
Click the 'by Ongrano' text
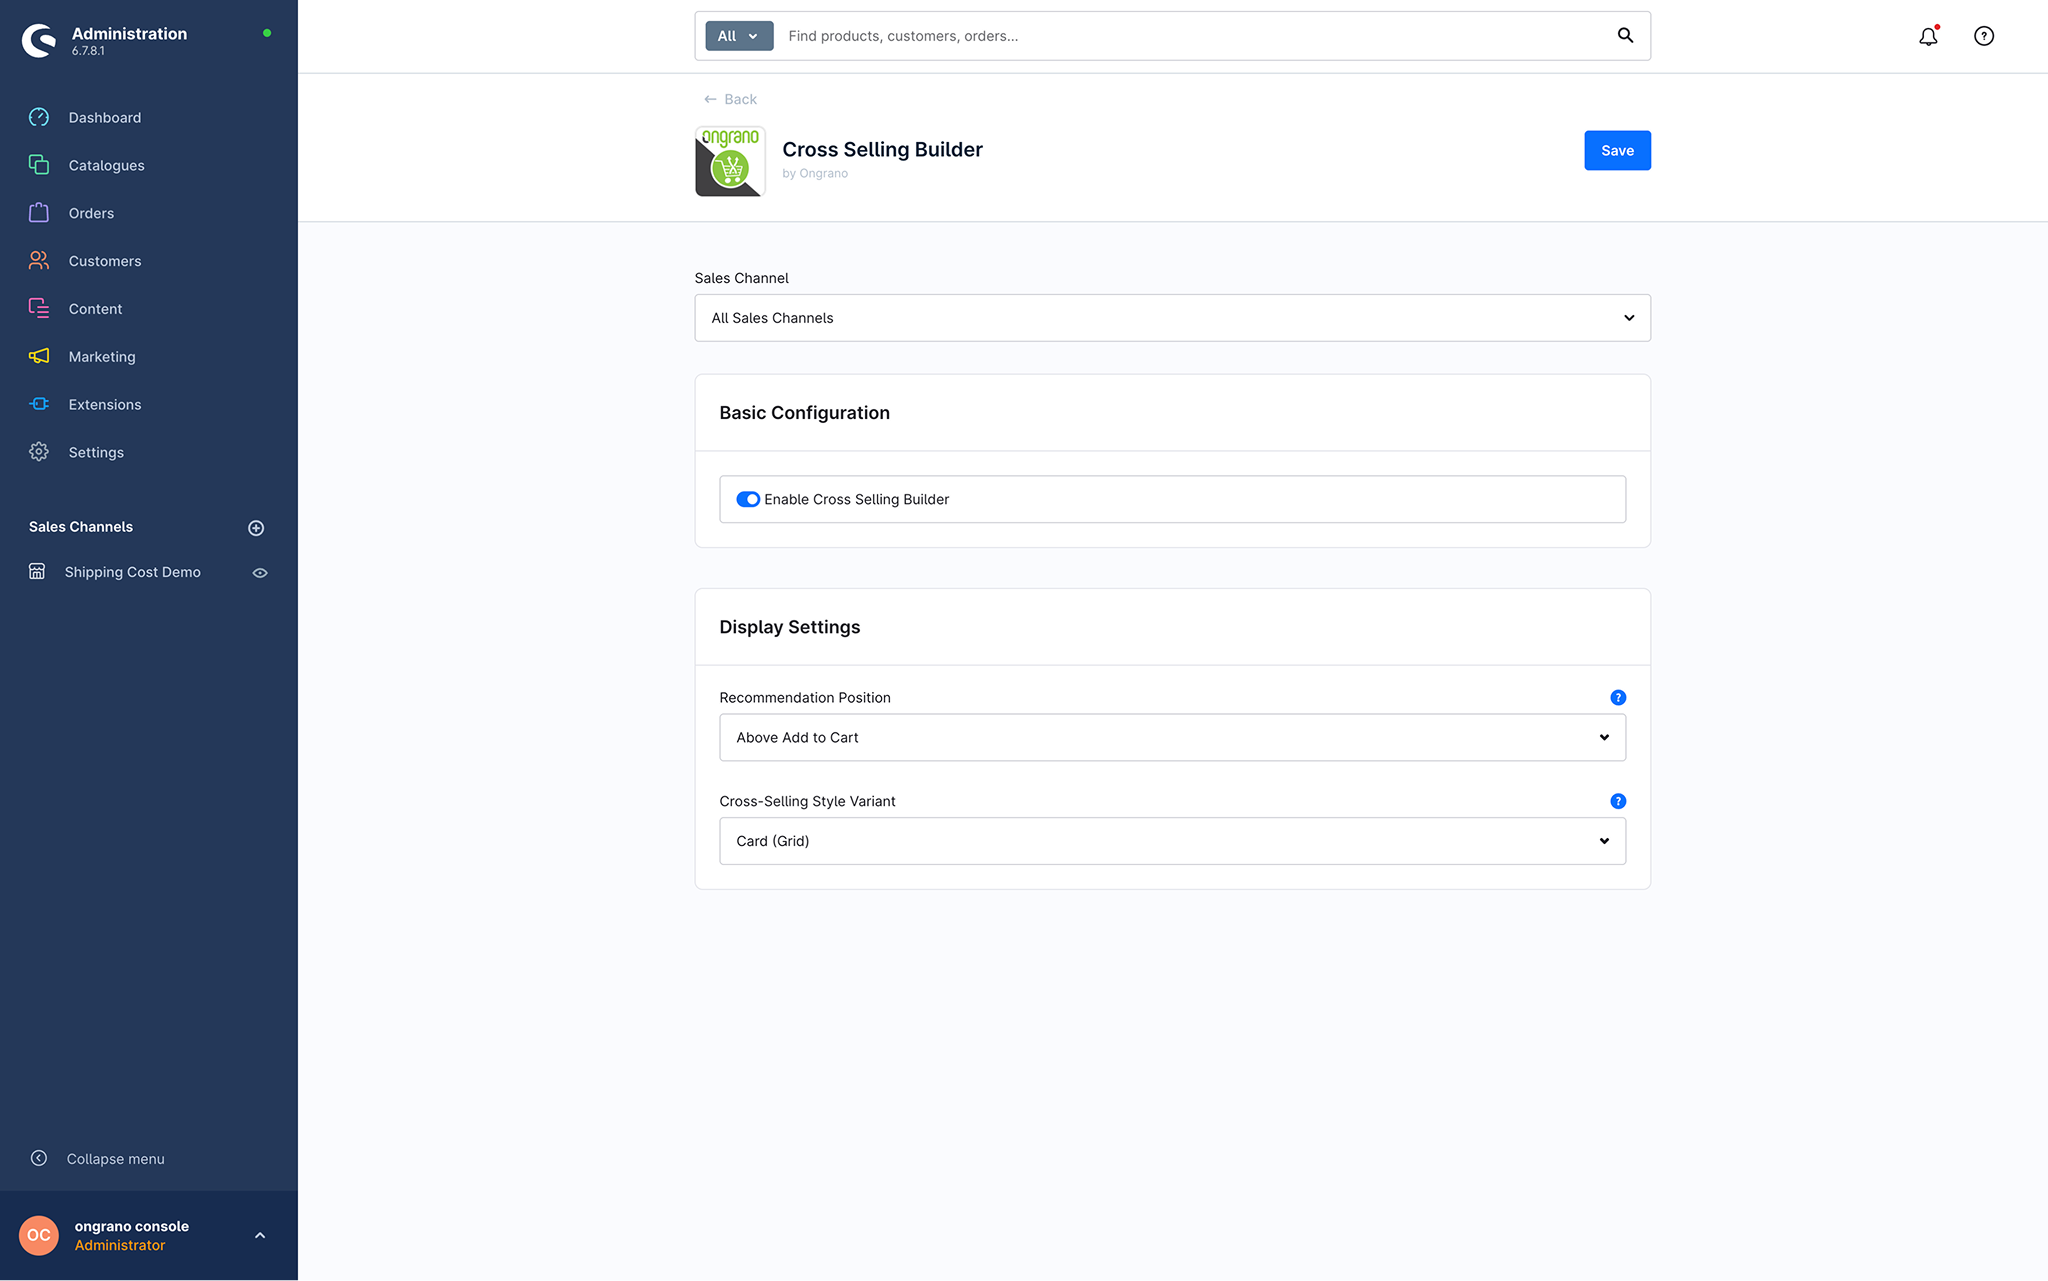point(815,173)
